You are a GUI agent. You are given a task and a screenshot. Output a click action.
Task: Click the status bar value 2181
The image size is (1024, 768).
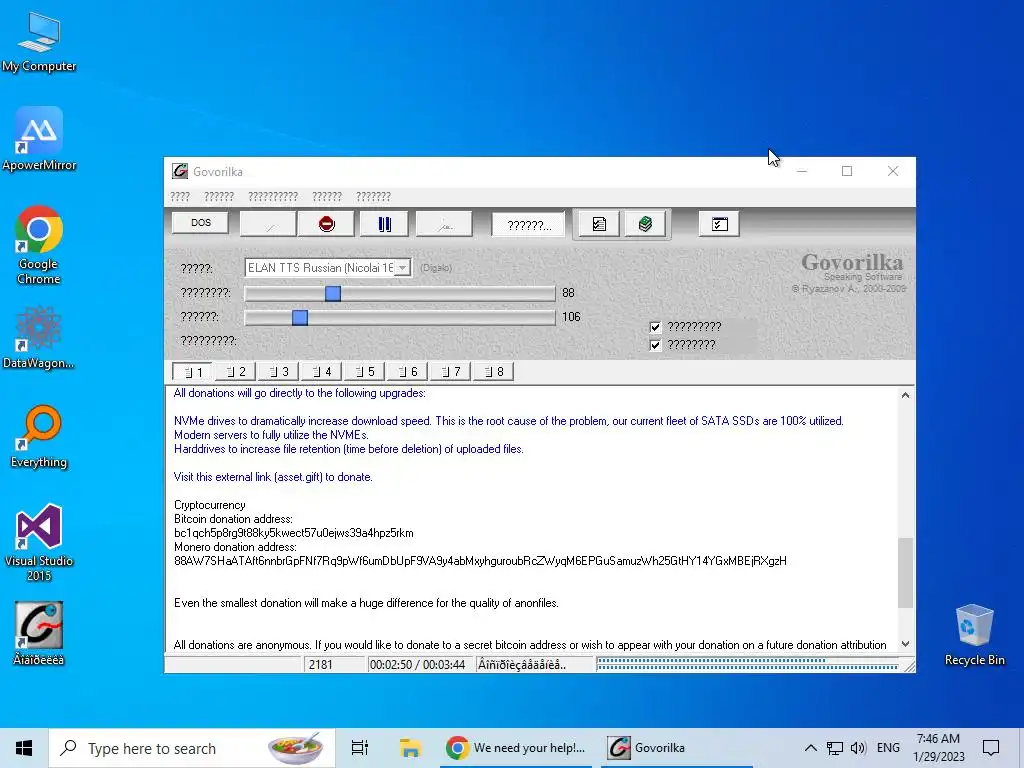click(321, 665)
